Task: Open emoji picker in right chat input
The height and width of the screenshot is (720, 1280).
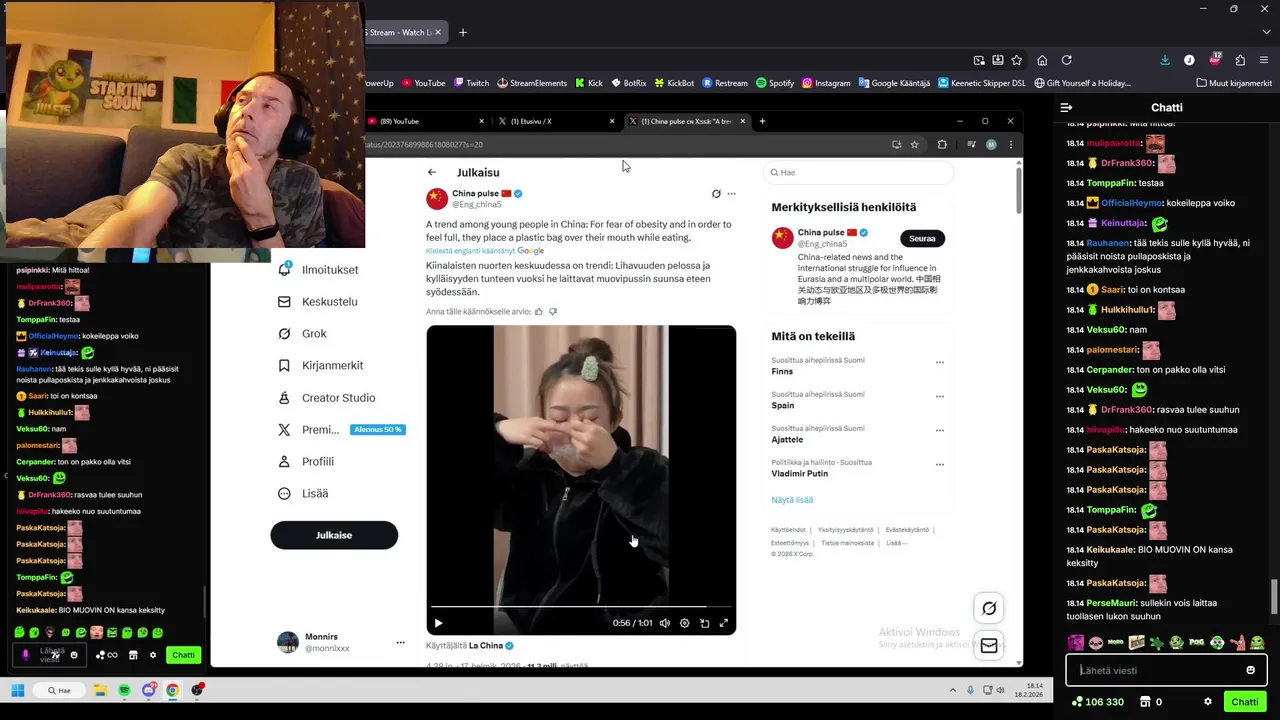Action: (1250, 670)
